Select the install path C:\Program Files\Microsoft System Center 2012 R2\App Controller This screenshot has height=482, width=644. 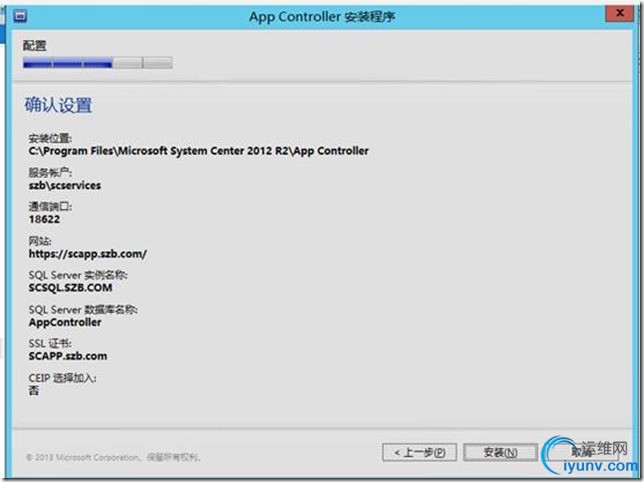coord(199,151)
